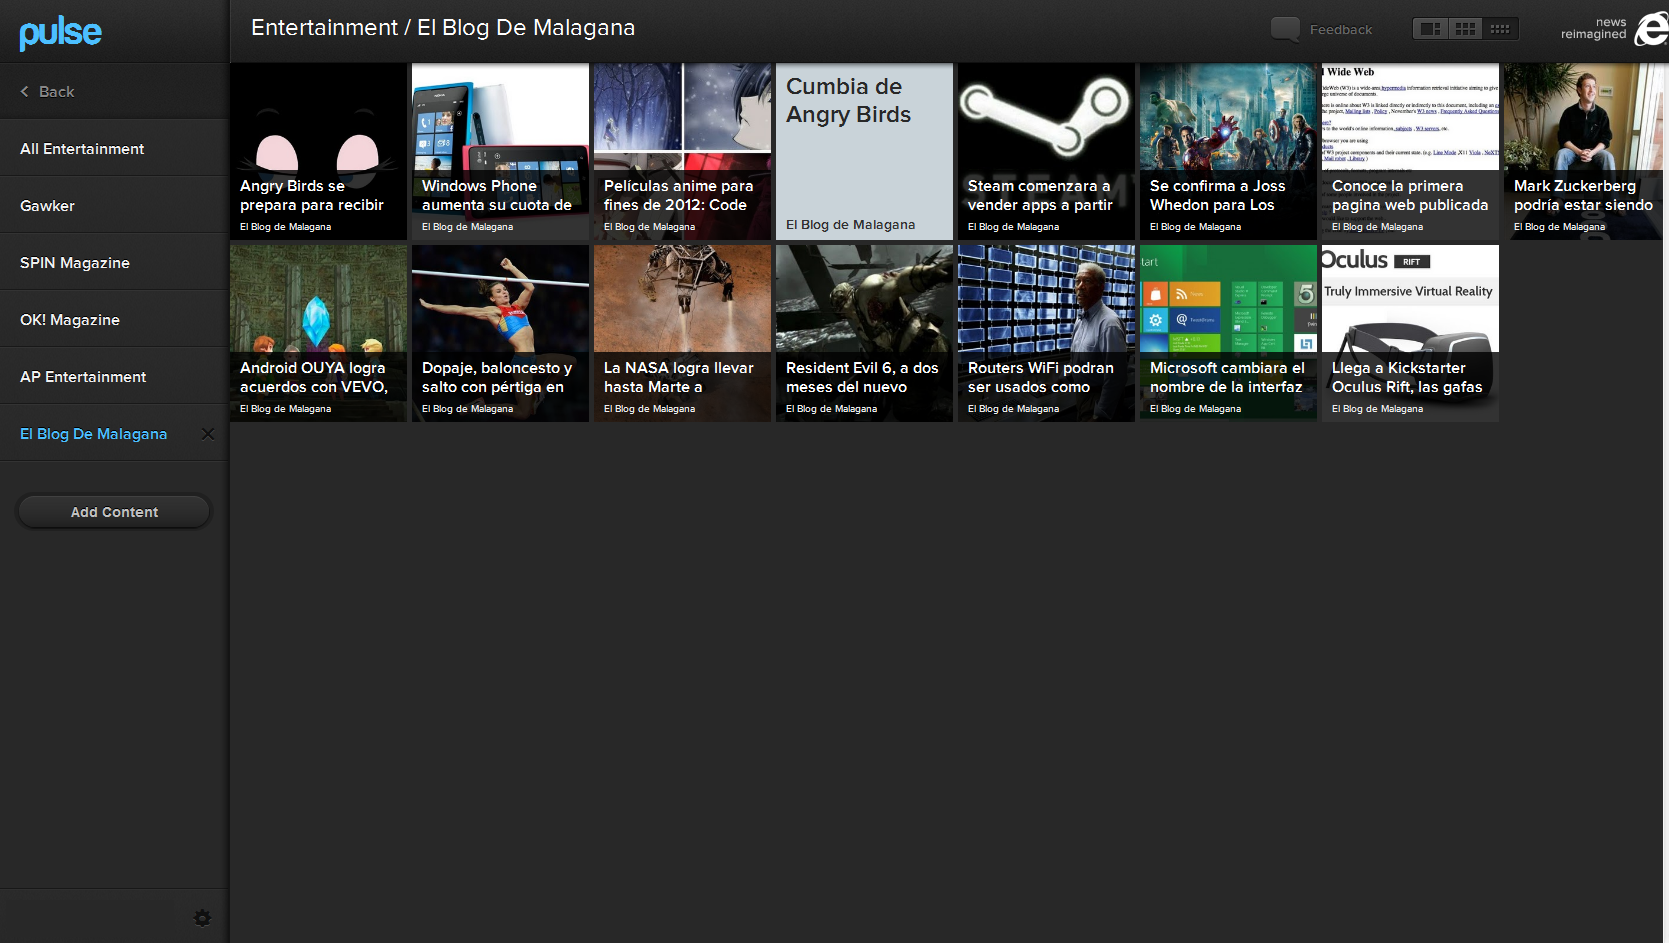The height and width of the screenshot is (943, 1669).
Task: Open Dopaje, baloncesto y salto article
Action: point(500,334)
